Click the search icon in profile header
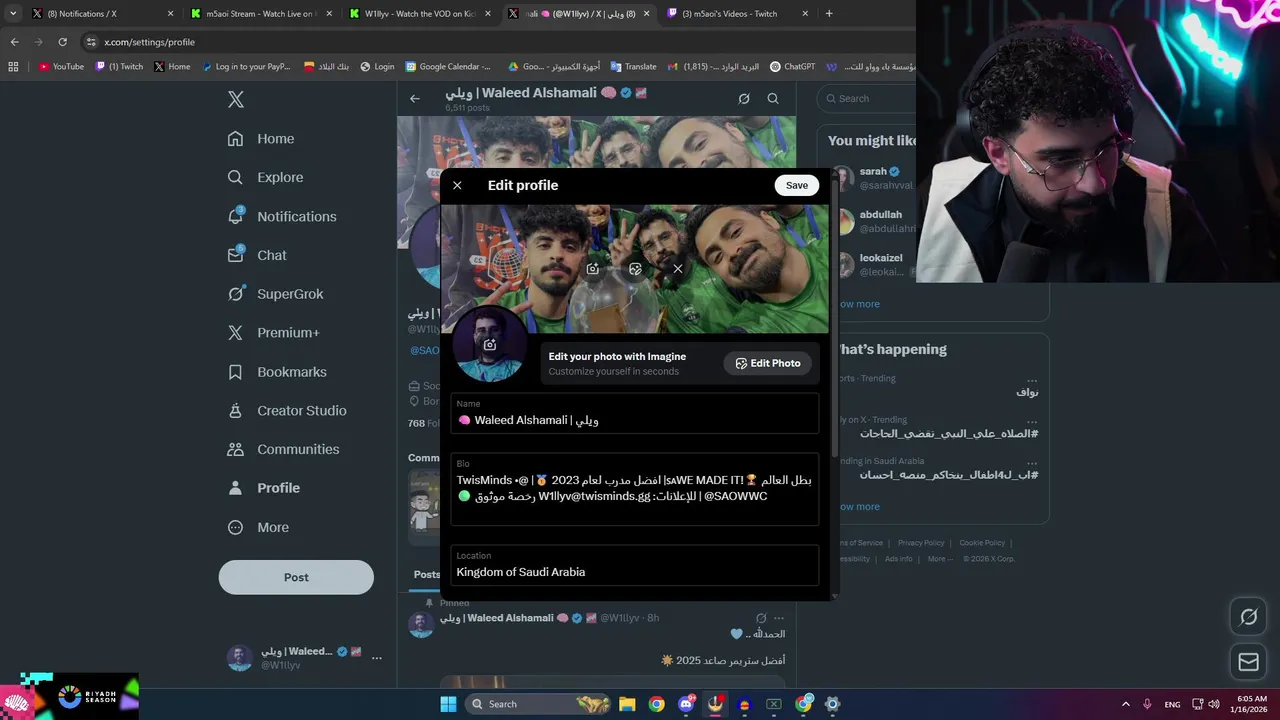Screen dimensions: 1280x720 (773, 99)
